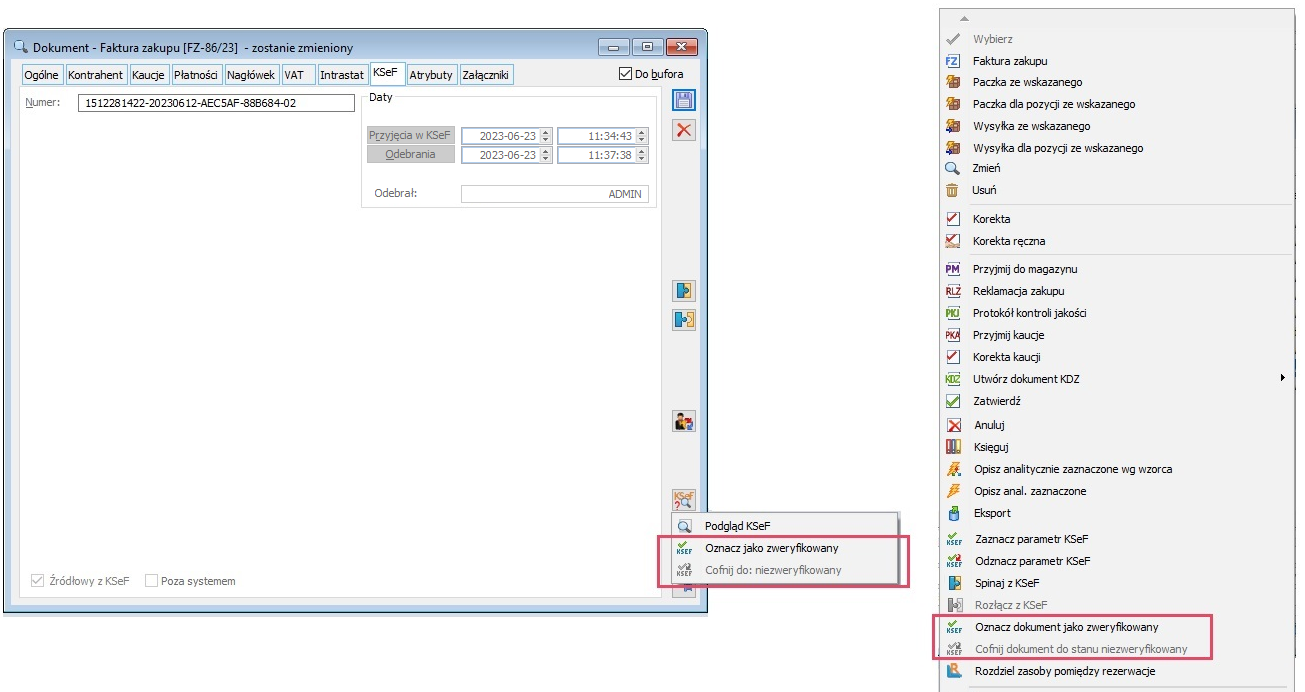Image resolution: width=1305 pixels, height=692 pixels.
Task: Toggle the Do bufora checkbox
Action: tap(626, 73)
